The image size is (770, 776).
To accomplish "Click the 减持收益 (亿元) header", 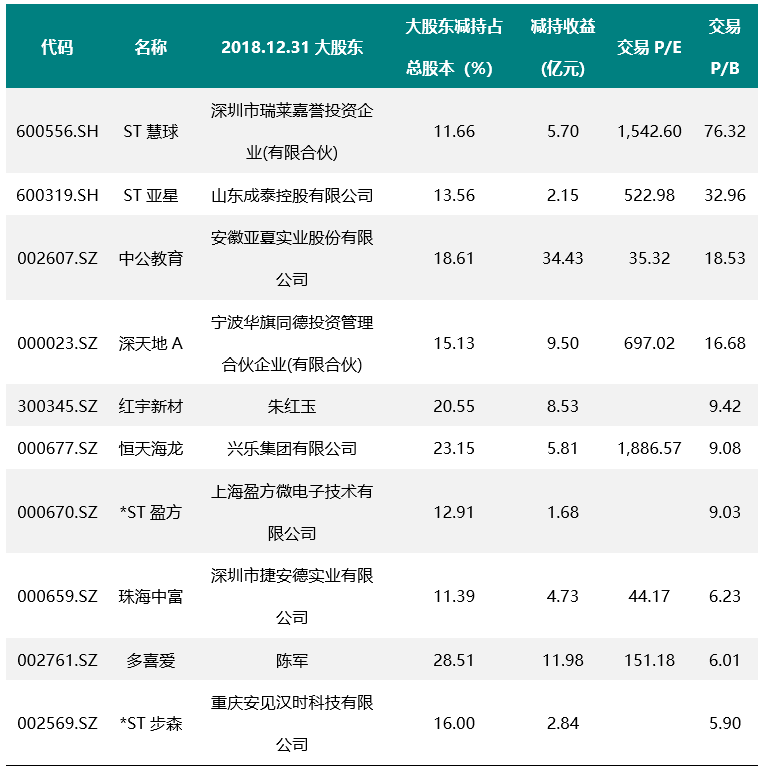I will (x=563, y=48).
